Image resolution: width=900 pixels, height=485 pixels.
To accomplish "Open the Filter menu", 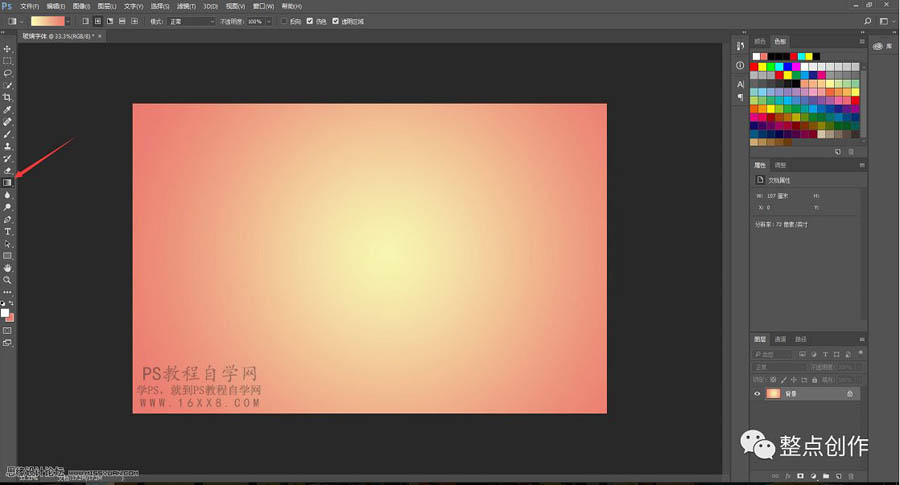I will point(185,6).
